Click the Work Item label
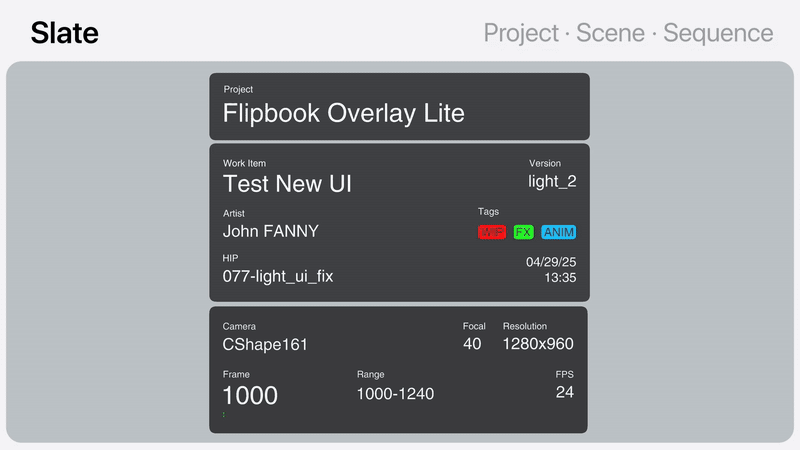Screen dimensions: 800x450 244,163
